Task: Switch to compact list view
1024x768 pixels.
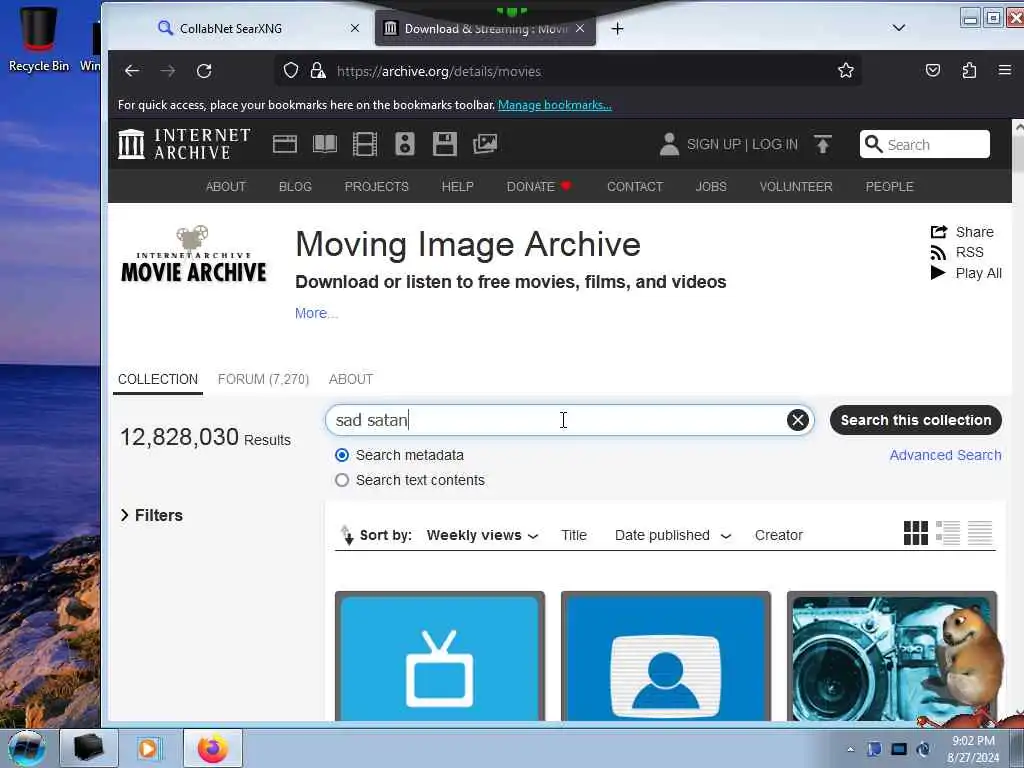Action: 980,533
